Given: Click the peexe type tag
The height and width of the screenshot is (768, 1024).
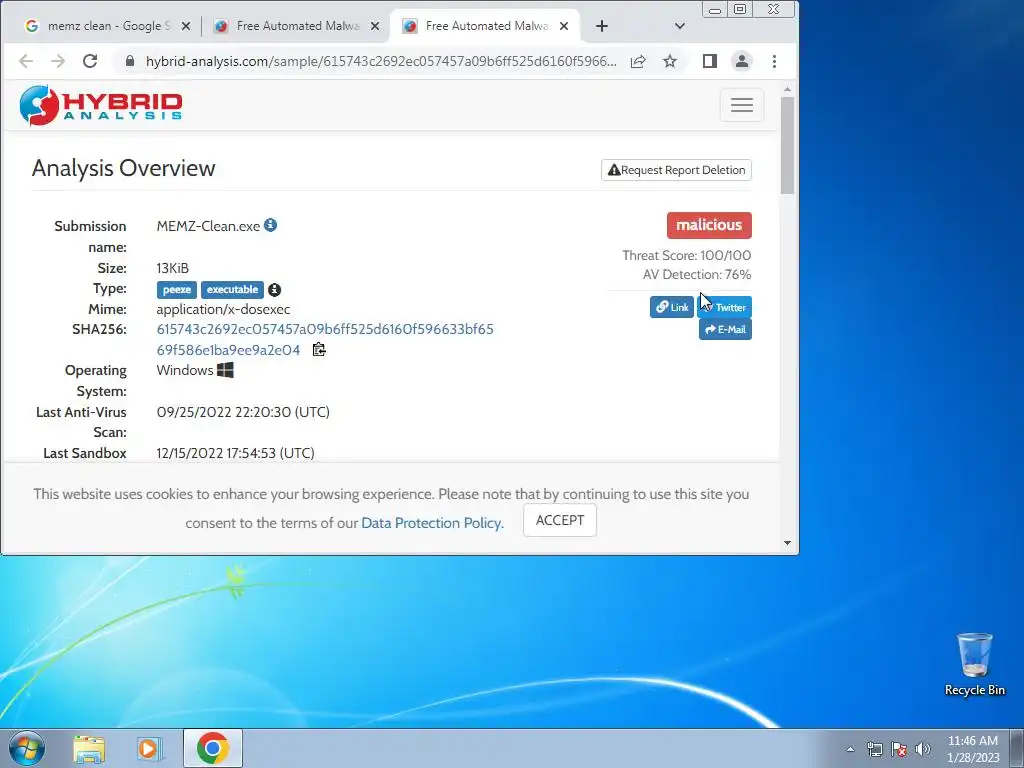Looking at the screenshot, I should (177, 289).
